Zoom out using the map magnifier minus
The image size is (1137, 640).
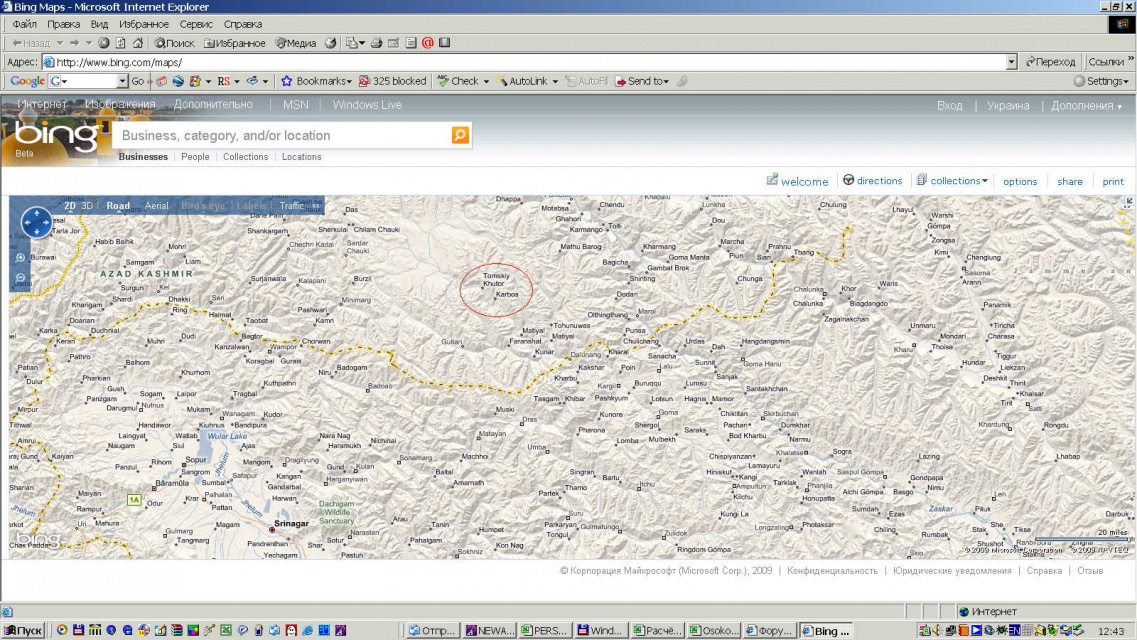(21, 277)
